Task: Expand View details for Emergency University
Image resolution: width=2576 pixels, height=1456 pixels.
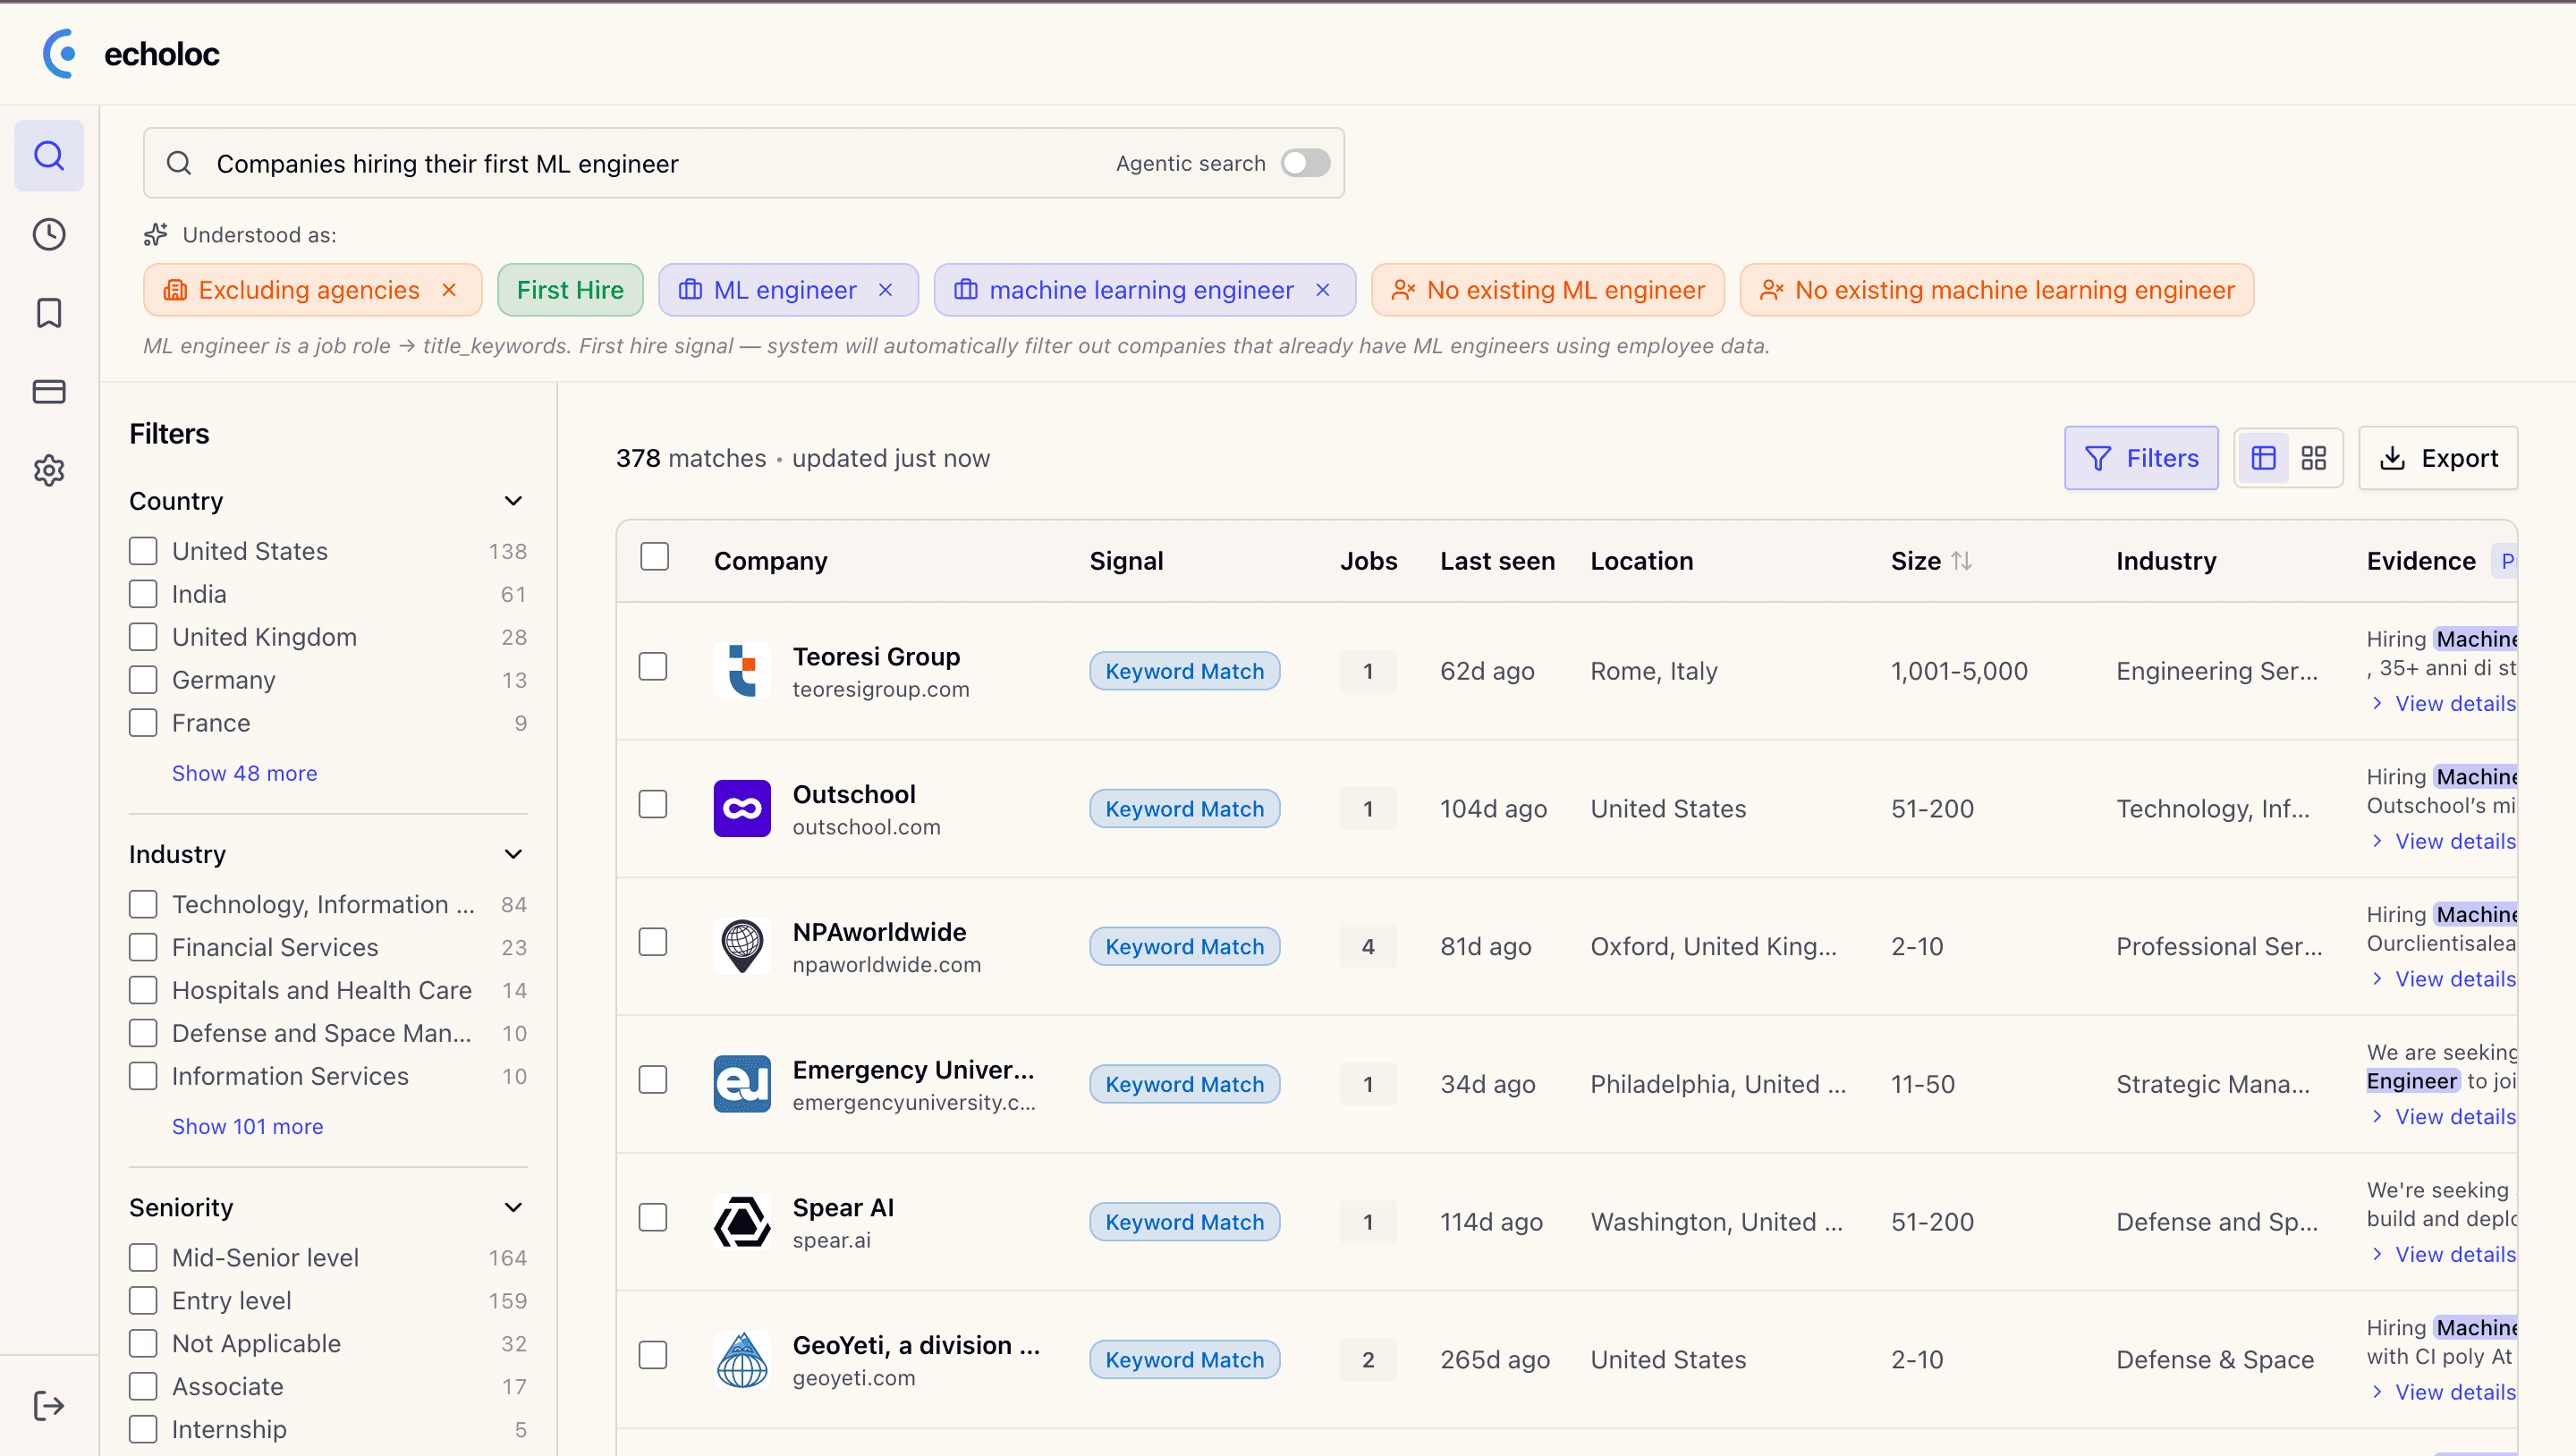Action: pos(2444,1116)
